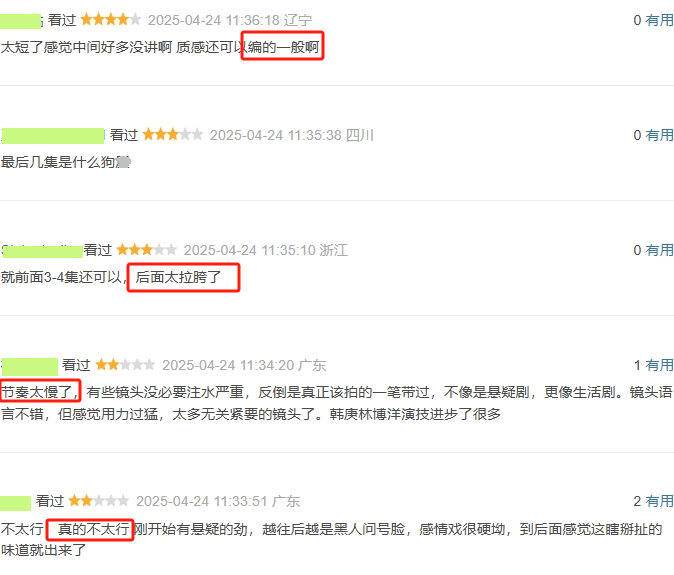Click 有用 with 2 votes on last review
The width and height of the screenshot is (674, 575).
[x=659, y=501]
